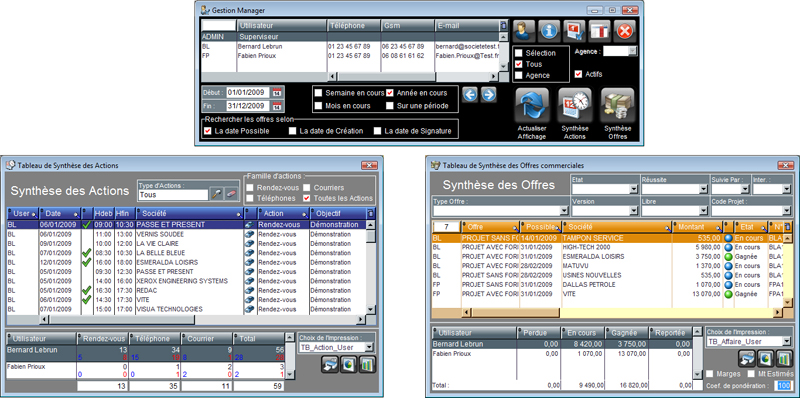
Task: Check La date de Création option
Action: (292, 131)
